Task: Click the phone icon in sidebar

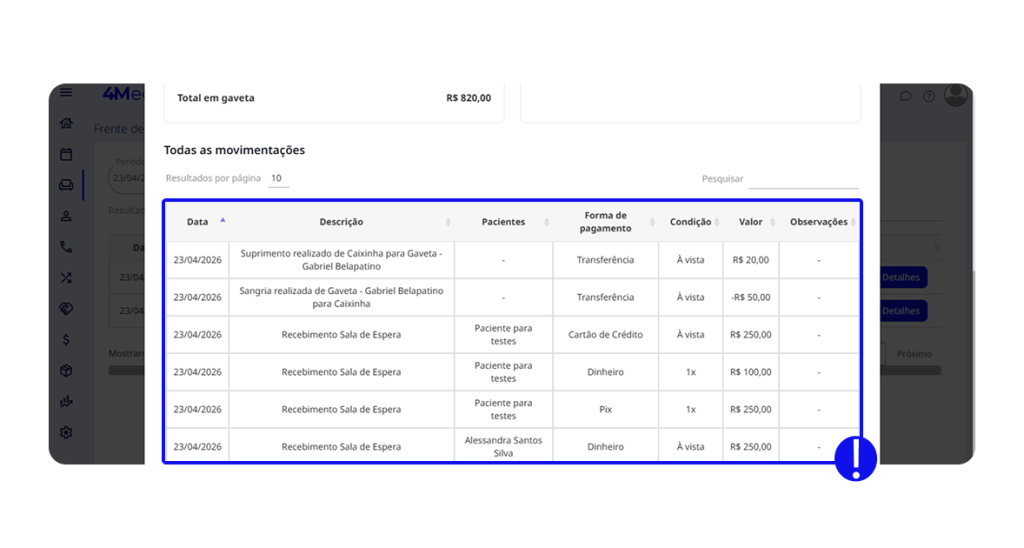Action: [66, 247]
